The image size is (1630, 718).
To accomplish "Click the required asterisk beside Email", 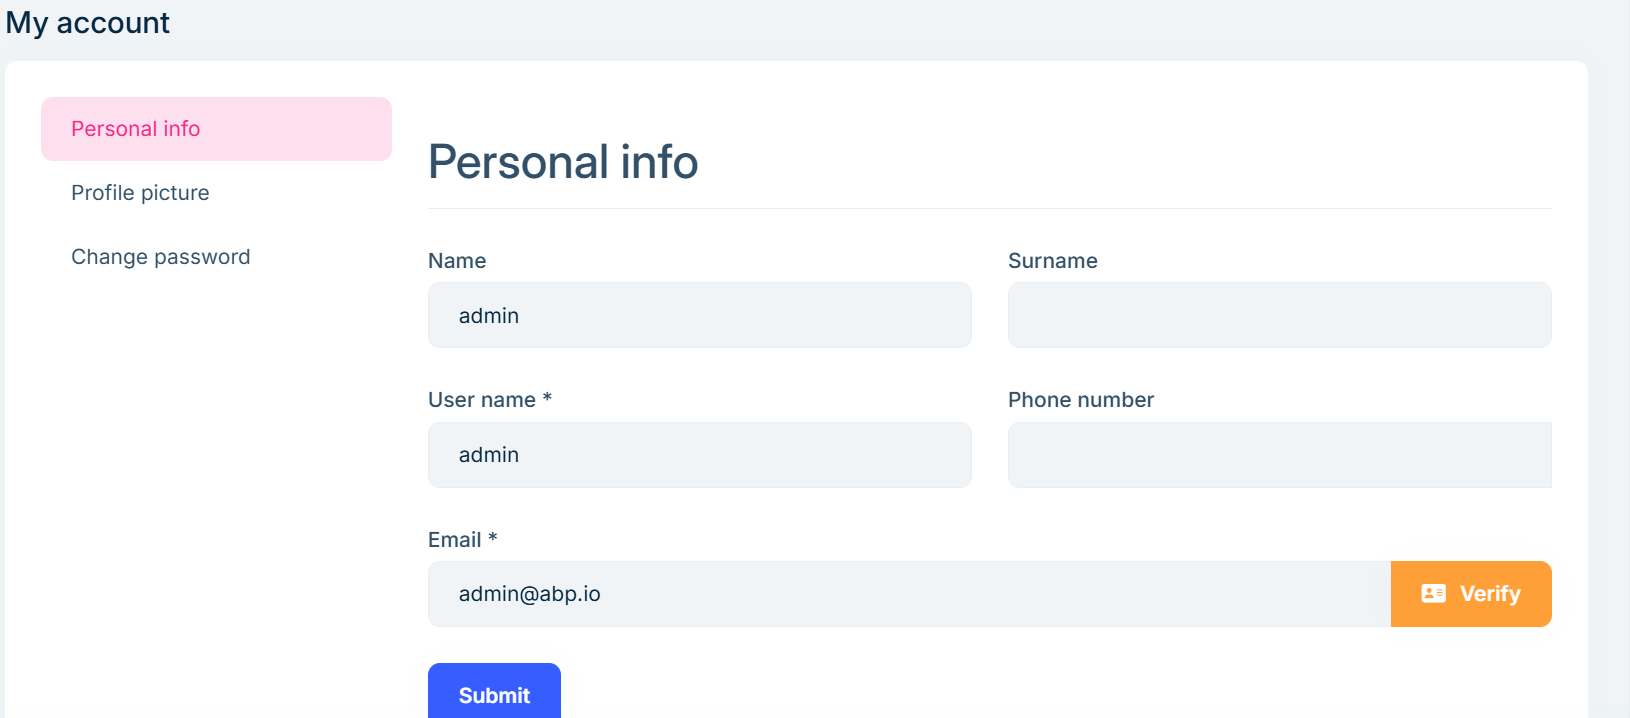I will (492, 538).
